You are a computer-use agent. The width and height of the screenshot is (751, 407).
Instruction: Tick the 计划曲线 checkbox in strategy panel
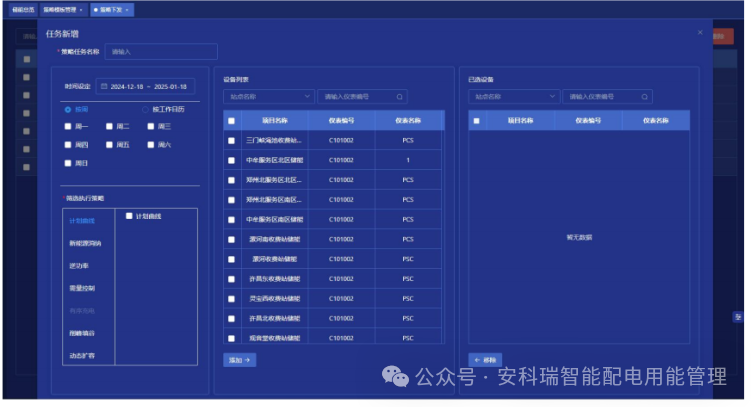coord(129,216)
